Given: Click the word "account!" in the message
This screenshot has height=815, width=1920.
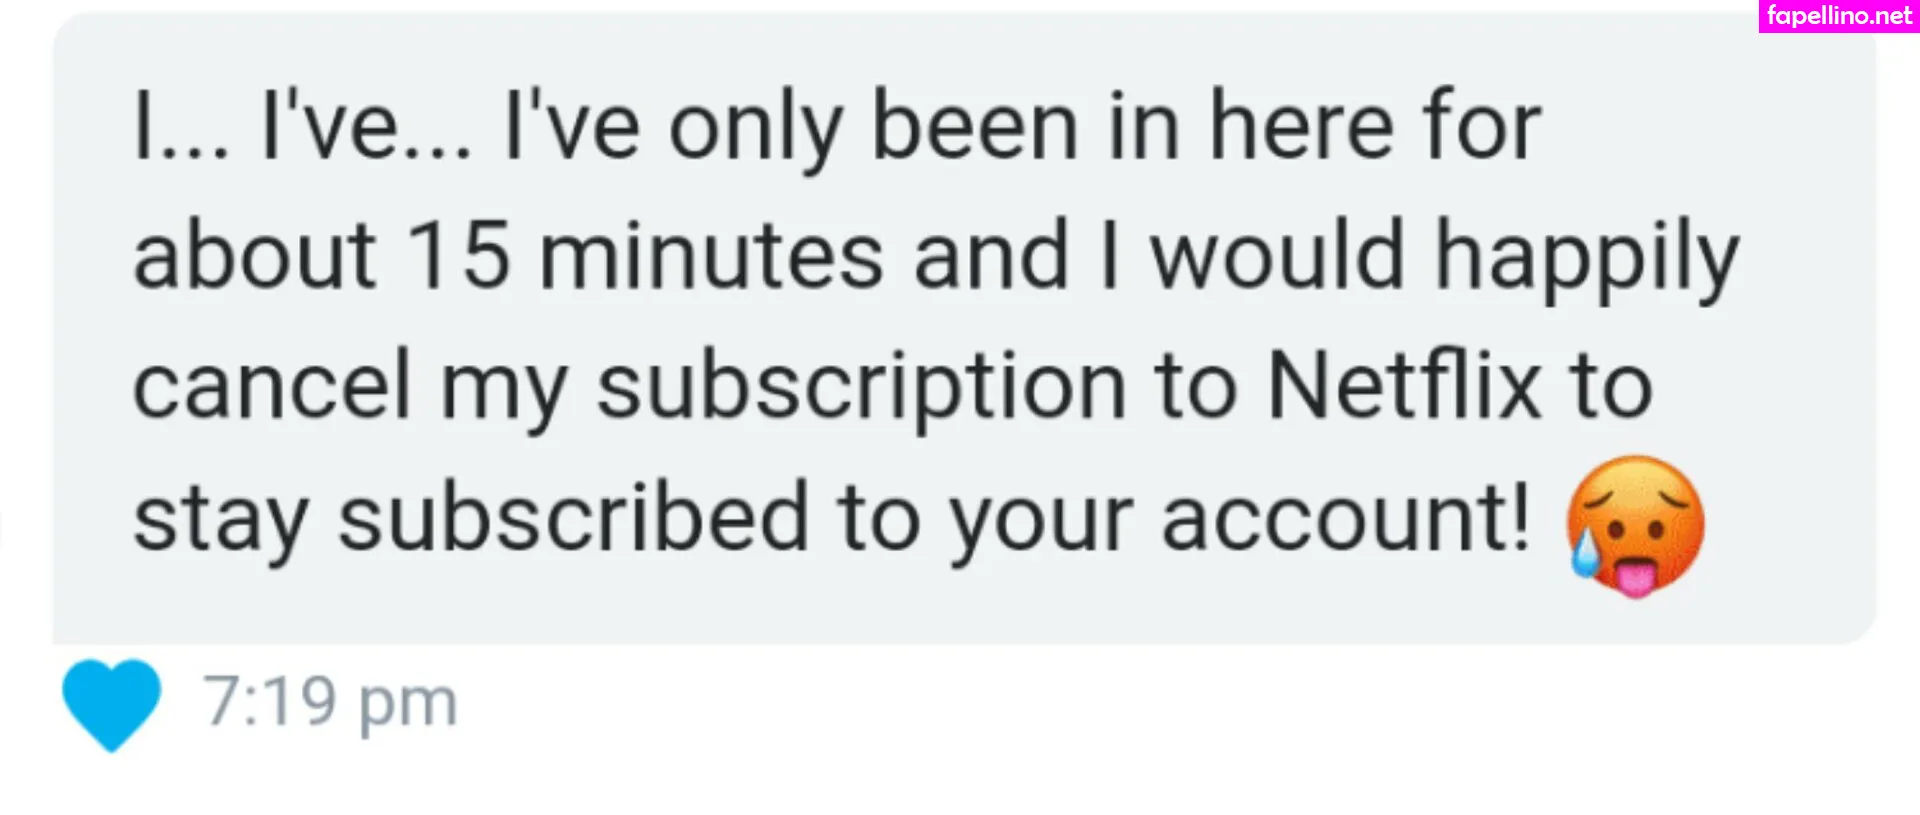Looking at the screenshot, I should click(1345, 518).
